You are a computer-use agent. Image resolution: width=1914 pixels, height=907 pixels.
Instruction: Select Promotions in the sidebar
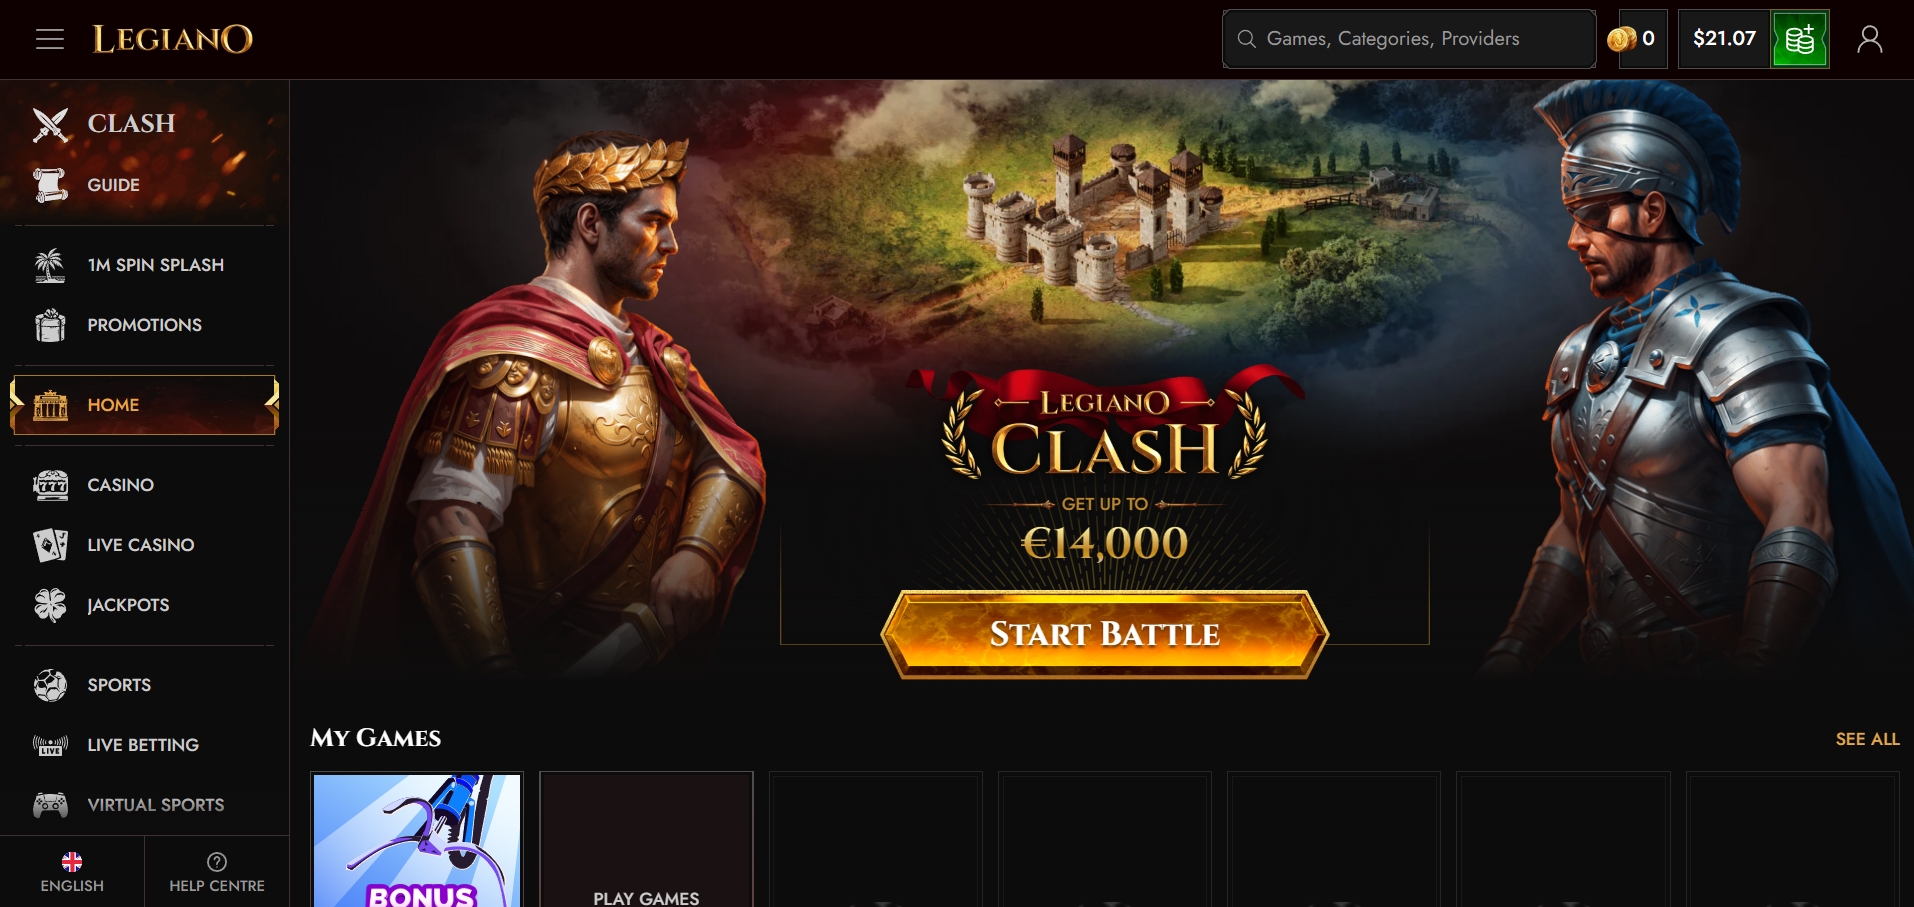click(x=145, y=325)
